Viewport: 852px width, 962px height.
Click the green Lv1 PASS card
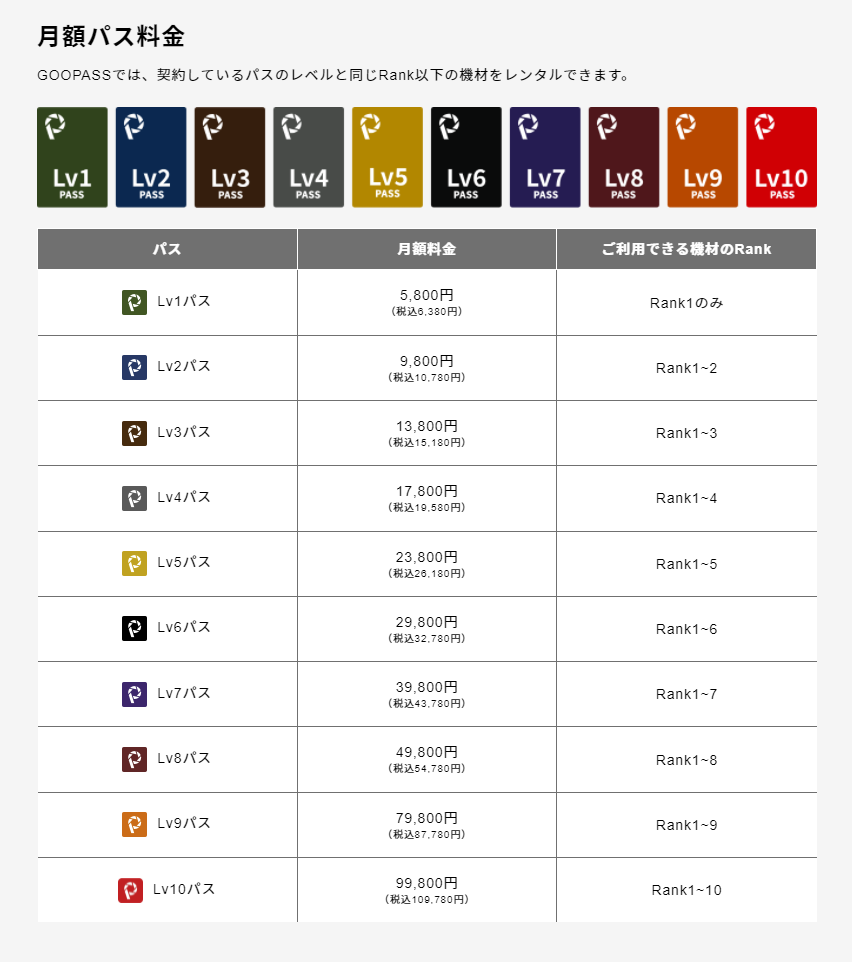(72, 157)
